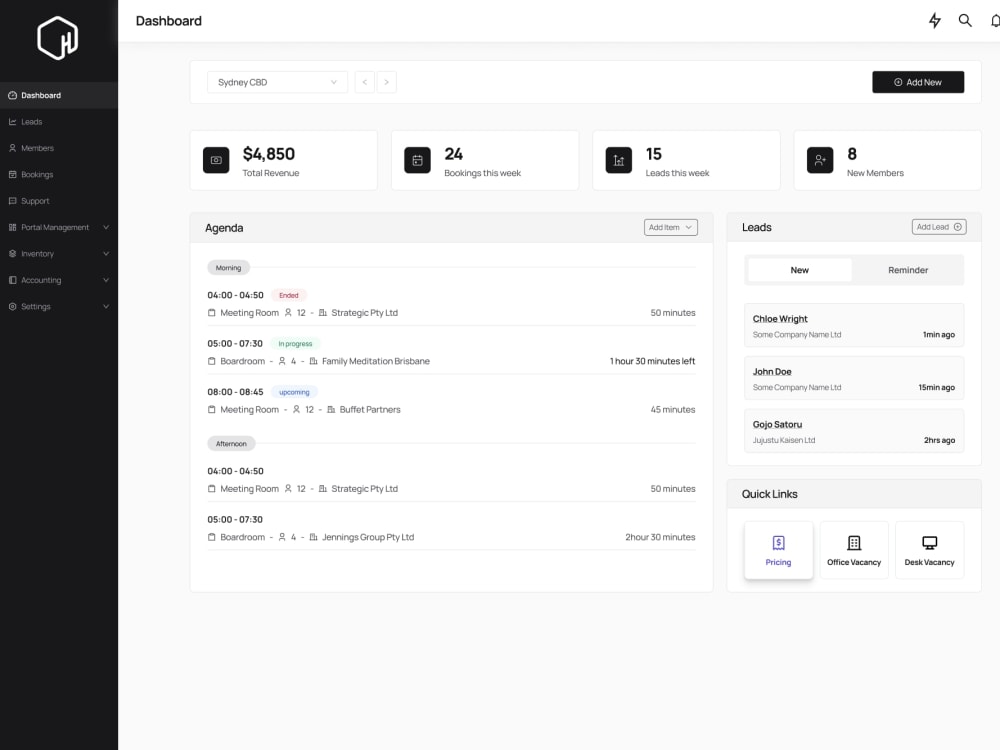Open the Desk Vacancy quick link
The width and height of the screenshot is (1000, 750).
point(929,550)
